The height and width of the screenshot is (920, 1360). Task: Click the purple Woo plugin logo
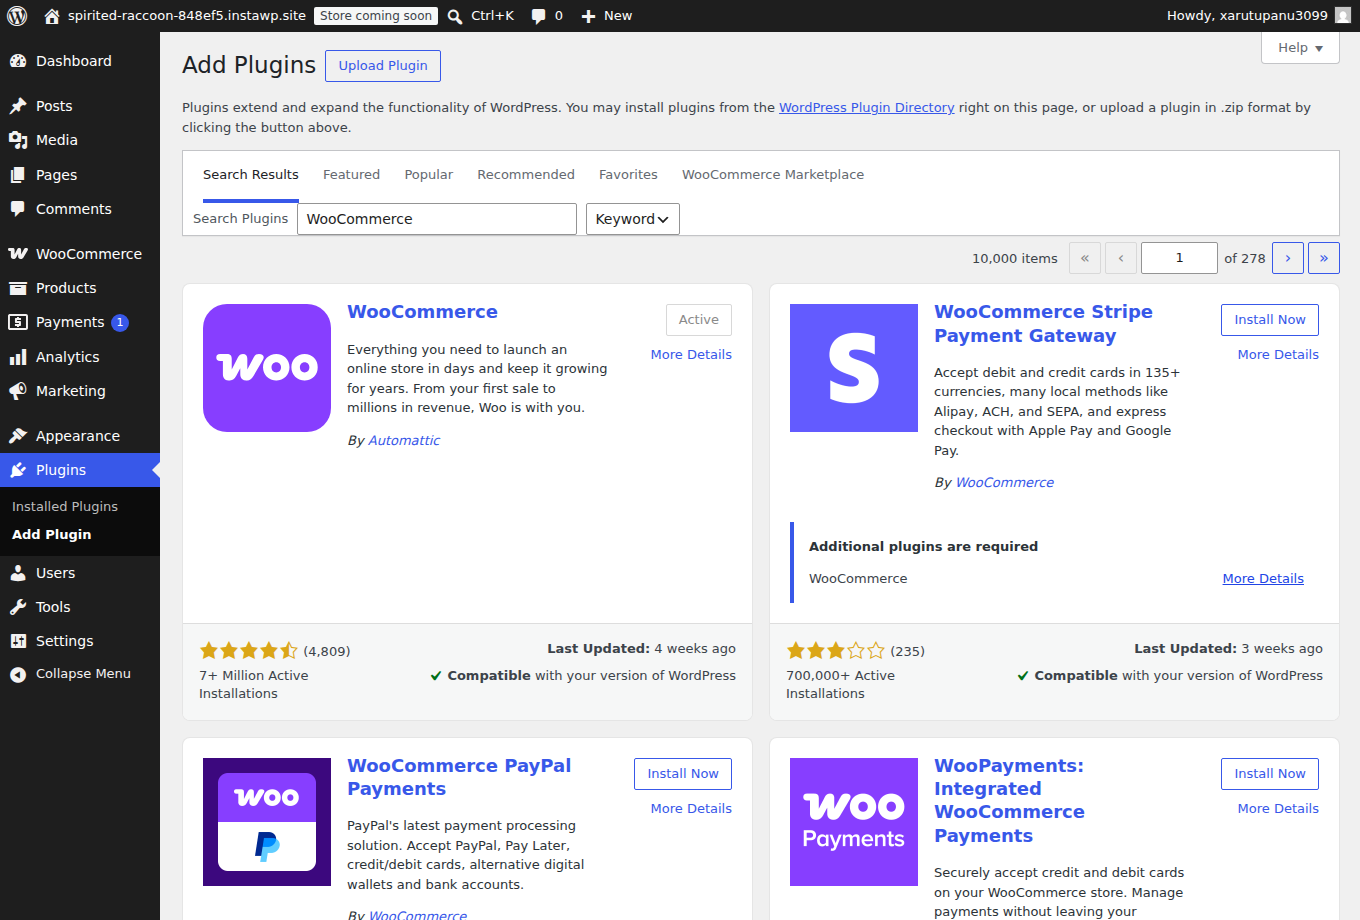pyautogui.click(x=267, y=368)
